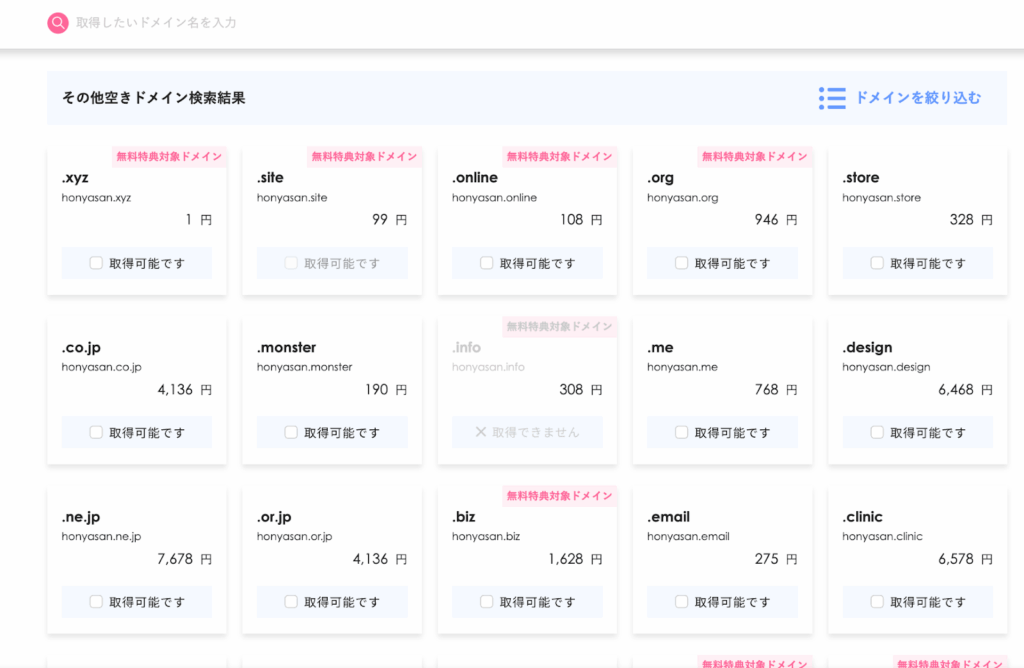Click the filter list icon
1024x668 pixels.
pyautogui.click(x=831, y=98)
